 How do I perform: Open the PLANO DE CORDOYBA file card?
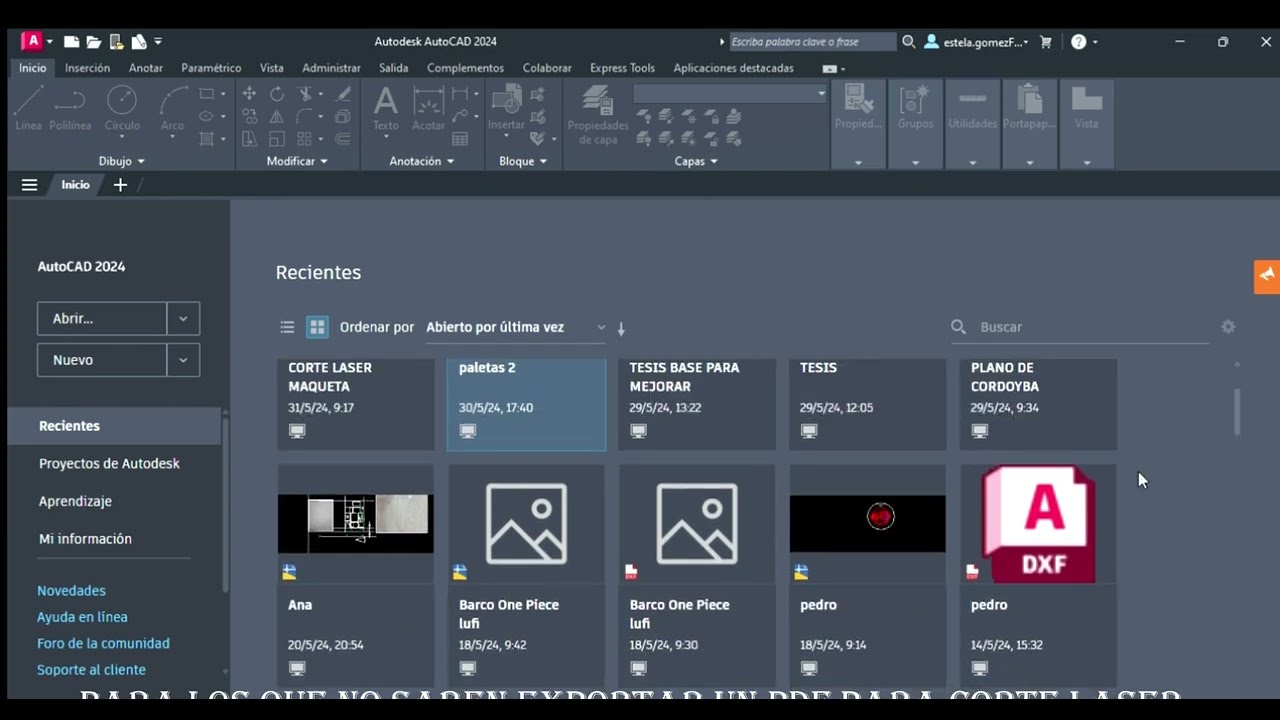click(x=1038, y=404)
